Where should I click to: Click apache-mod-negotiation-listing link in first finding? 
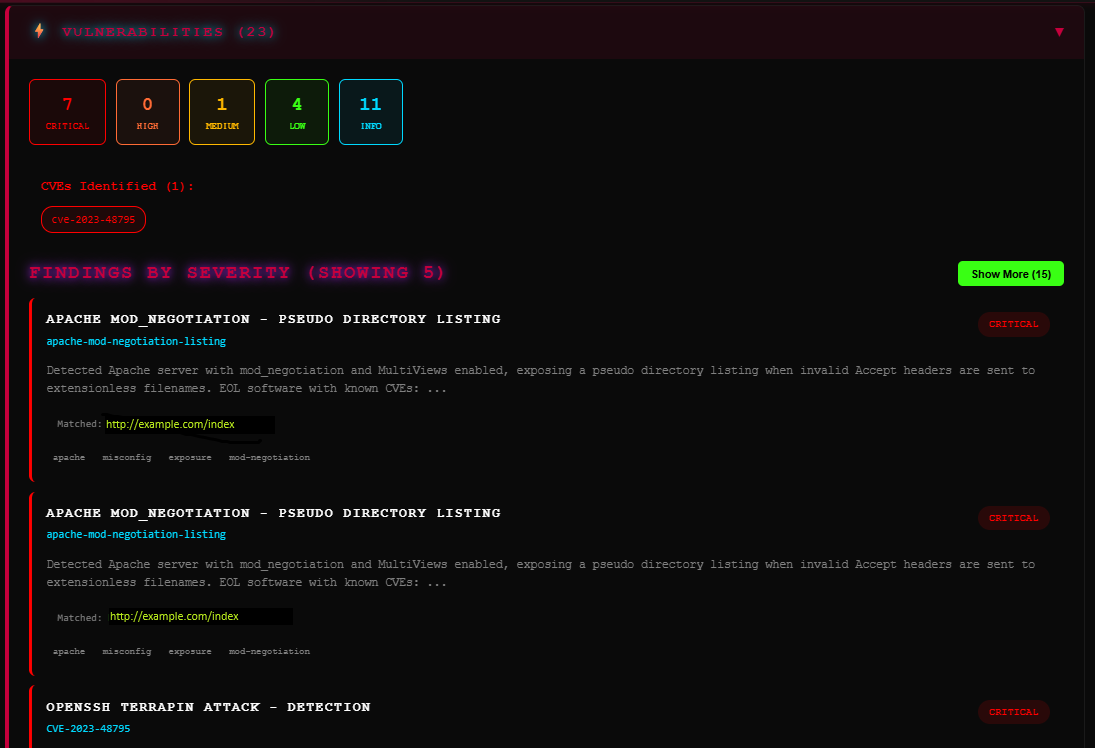(136, 341)
